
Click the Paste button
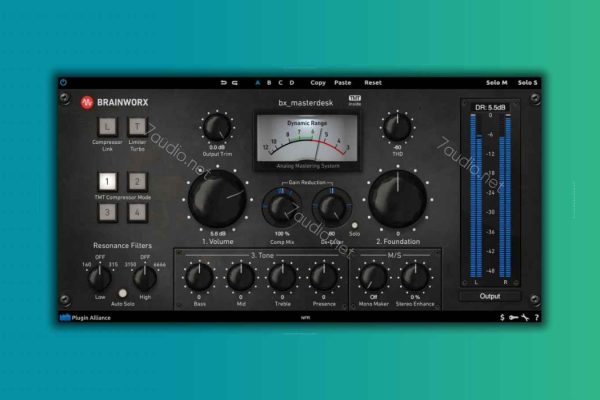342,83
